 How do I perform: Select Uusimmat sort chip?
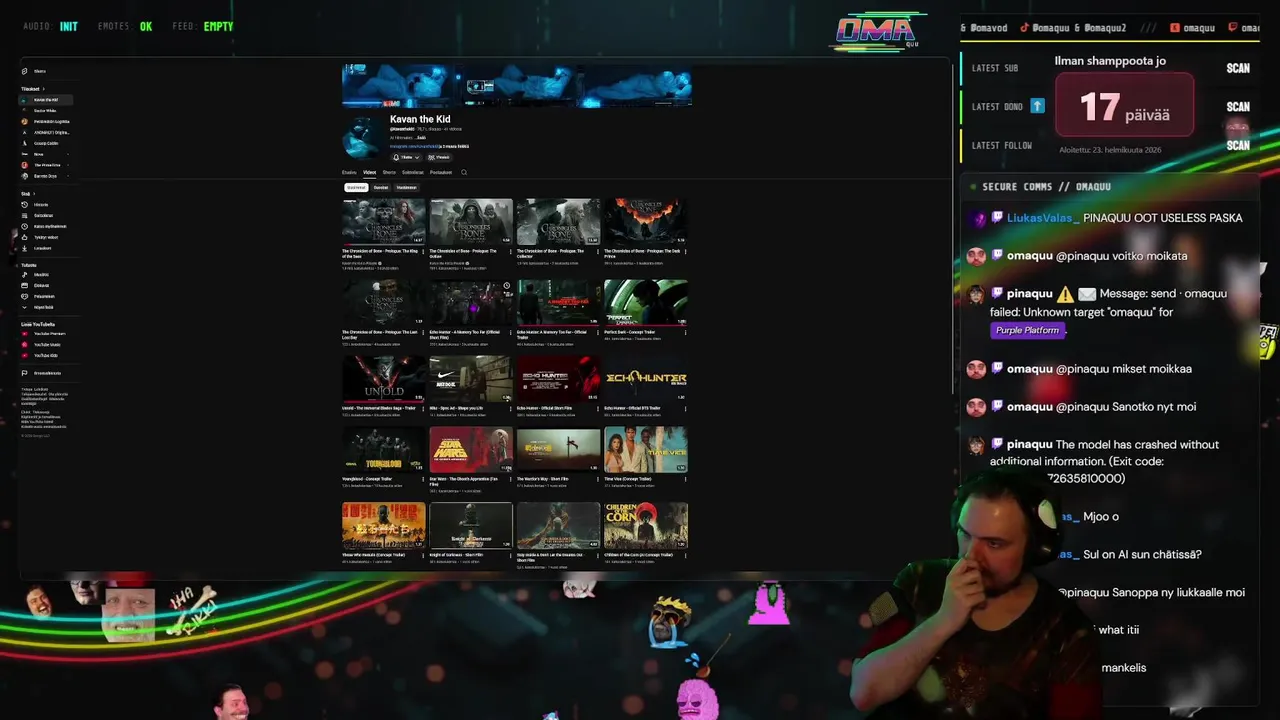[x=356, y=187]
